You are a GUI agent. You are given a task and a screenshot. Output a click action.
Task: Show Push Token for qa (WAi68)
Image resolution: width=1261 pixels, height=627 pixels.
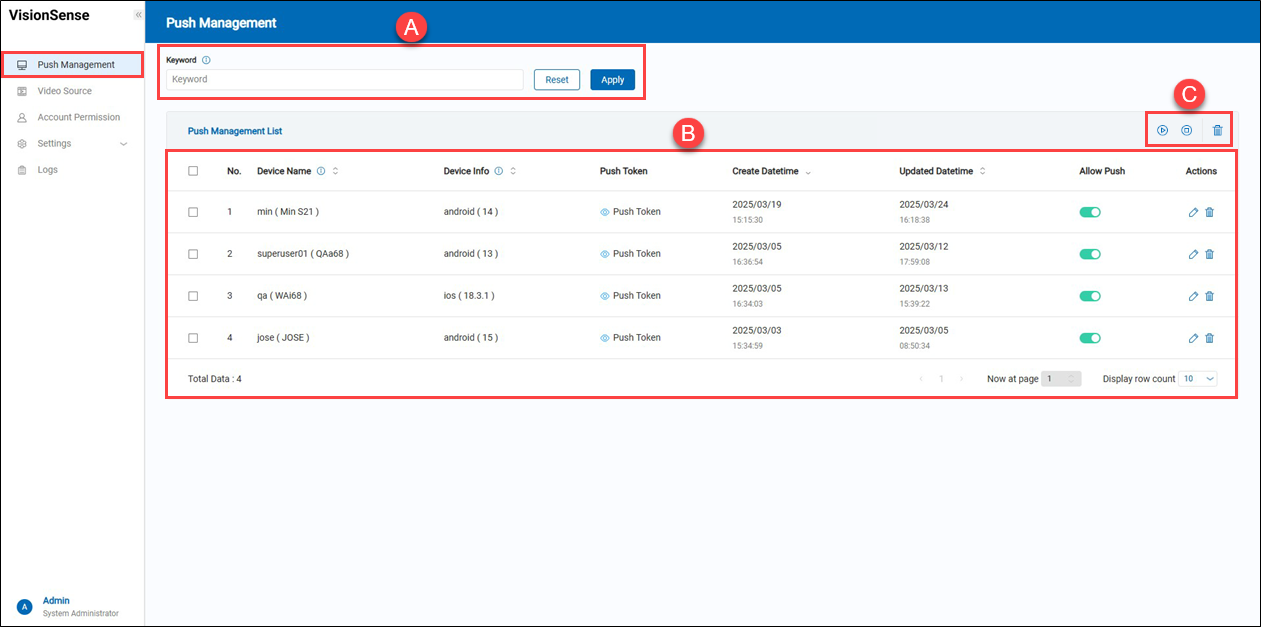(630, 296)
